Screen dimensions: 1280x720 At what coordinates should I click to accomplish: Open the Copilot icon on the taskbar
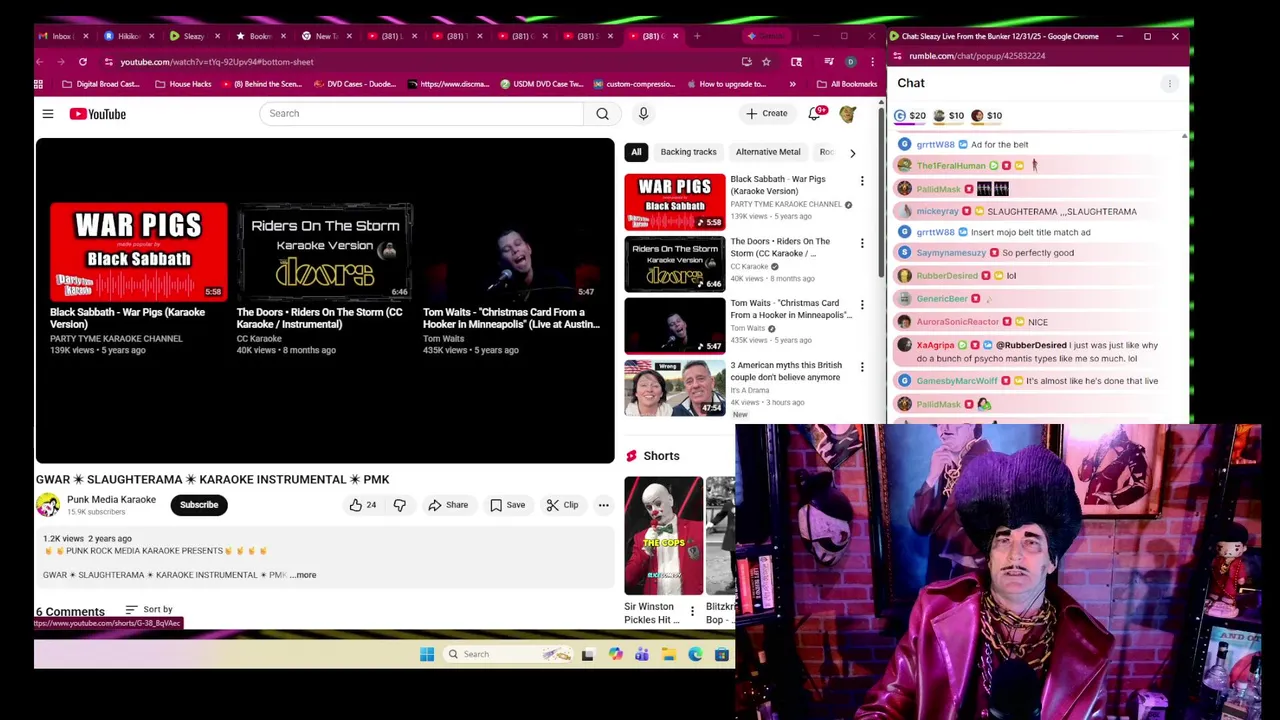tap(615, 654)
